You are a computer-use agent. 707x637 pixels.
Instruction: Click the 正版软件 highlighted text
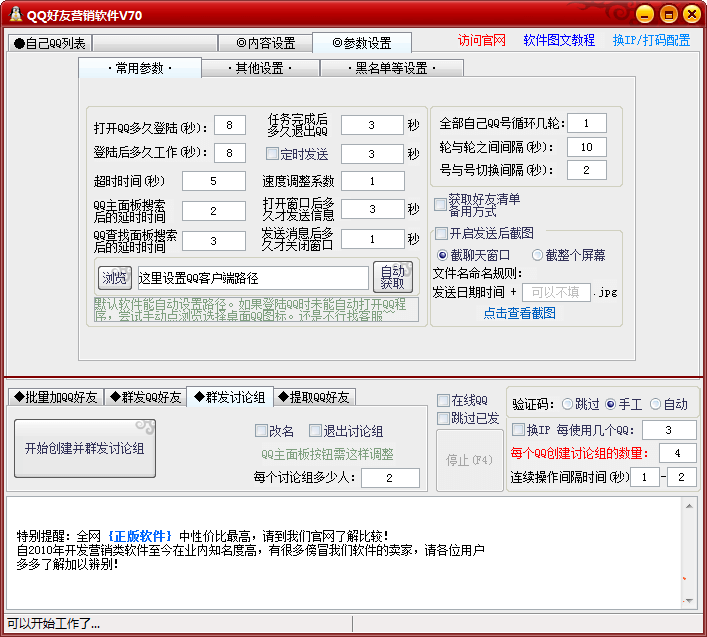(140, 536)
